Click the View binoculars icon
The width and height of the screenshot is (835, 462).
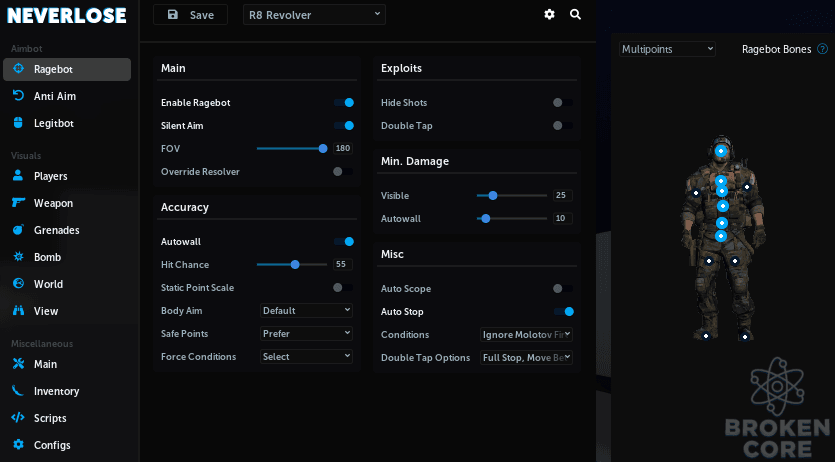coord(19,311)
